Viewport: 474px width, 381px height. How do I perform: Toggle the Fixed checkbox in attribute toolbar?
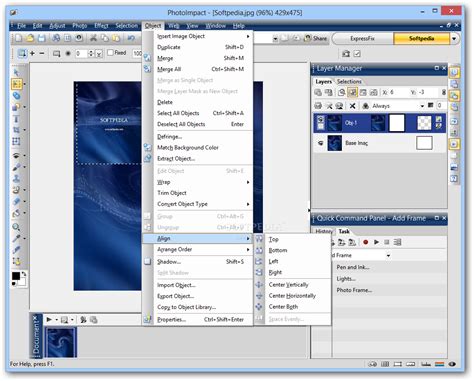[x=110, y=53]
